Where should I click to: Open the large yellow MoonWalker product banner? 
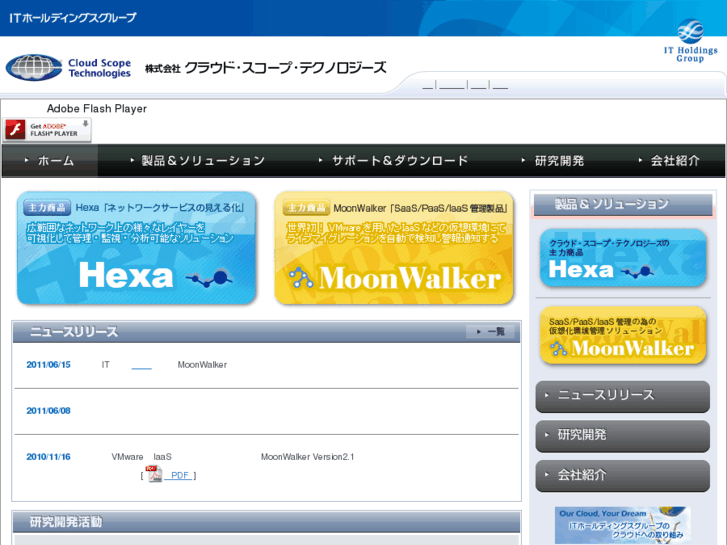(x=394, y=248)
